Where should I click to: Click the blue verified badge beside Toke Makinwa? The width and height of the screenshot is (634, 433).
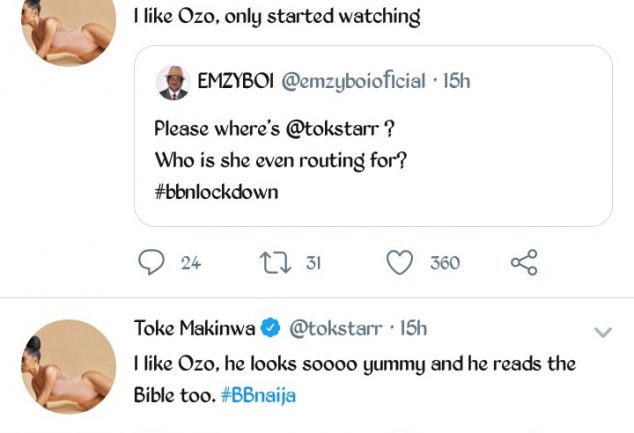click(x=269, y=327)
